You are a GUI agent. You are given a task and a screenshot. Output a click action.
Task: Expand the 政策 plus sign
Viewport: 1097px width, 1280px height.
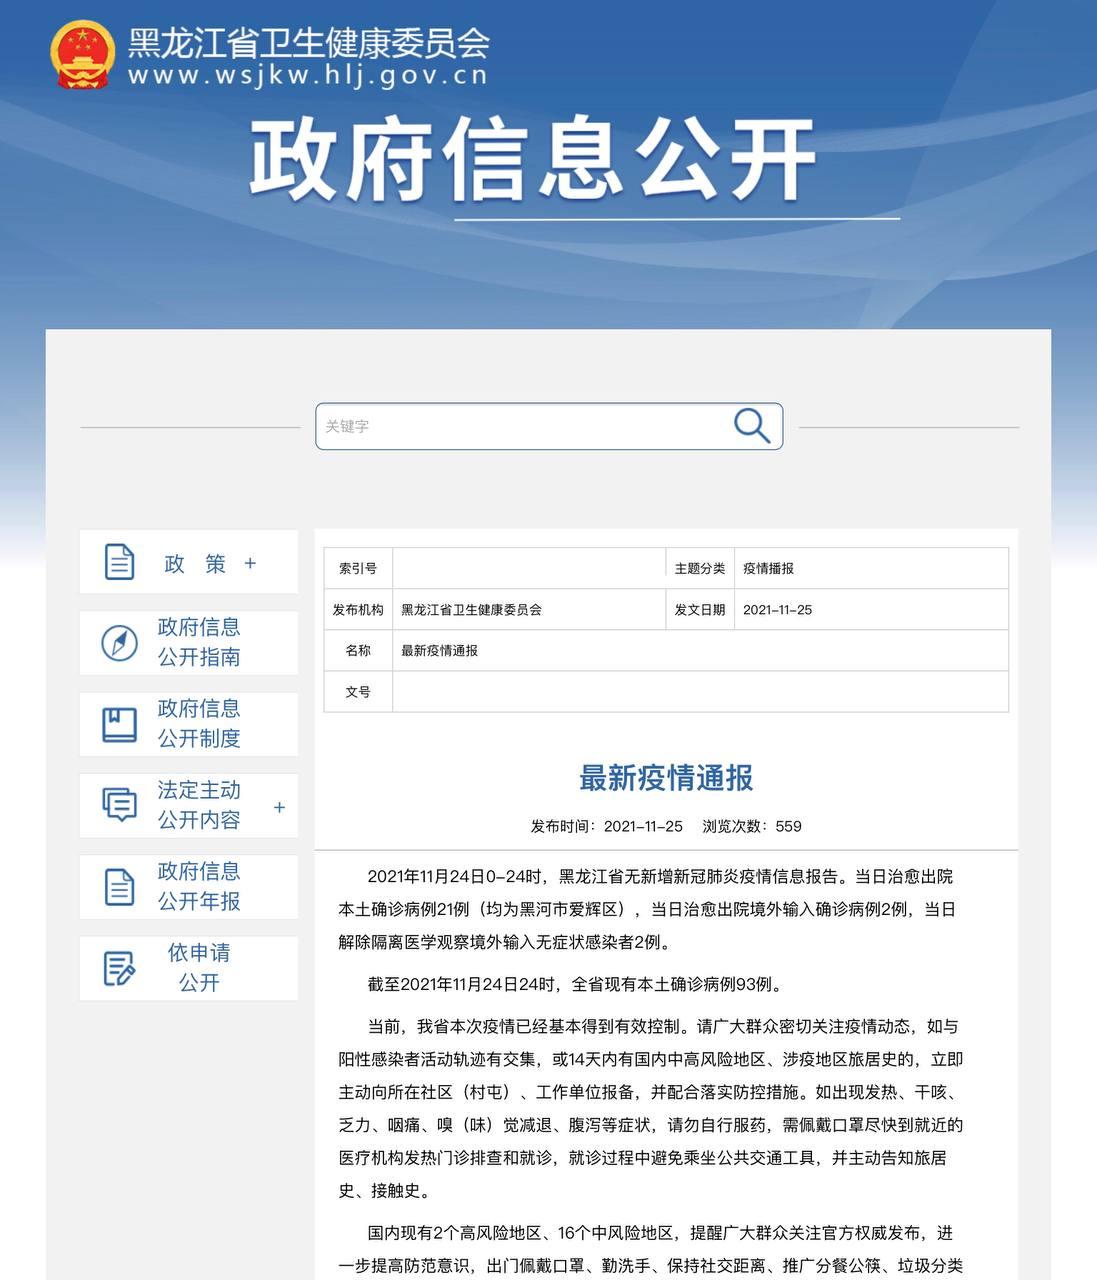click(250, 563)
